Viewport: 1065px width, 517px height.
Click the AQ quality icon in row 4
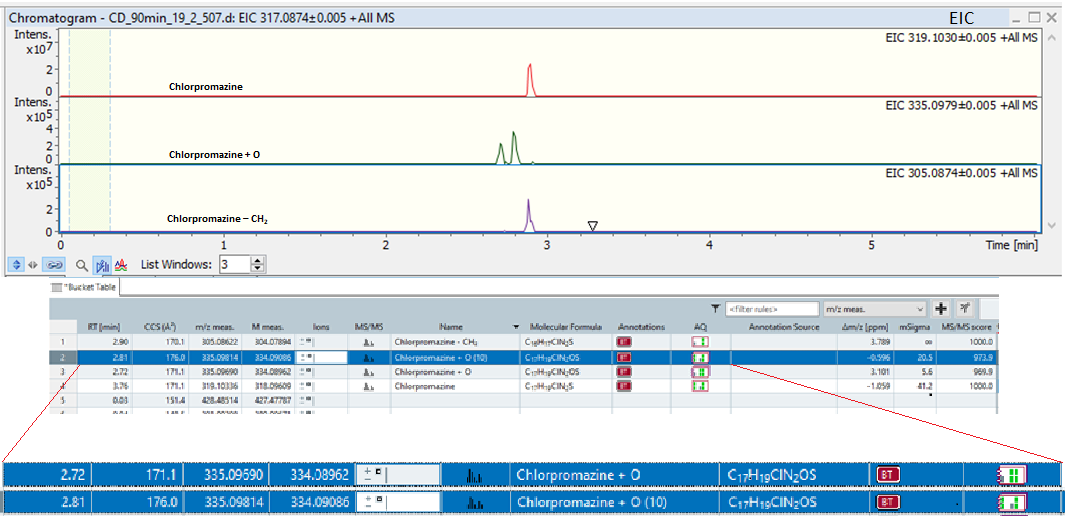point(700,386)
